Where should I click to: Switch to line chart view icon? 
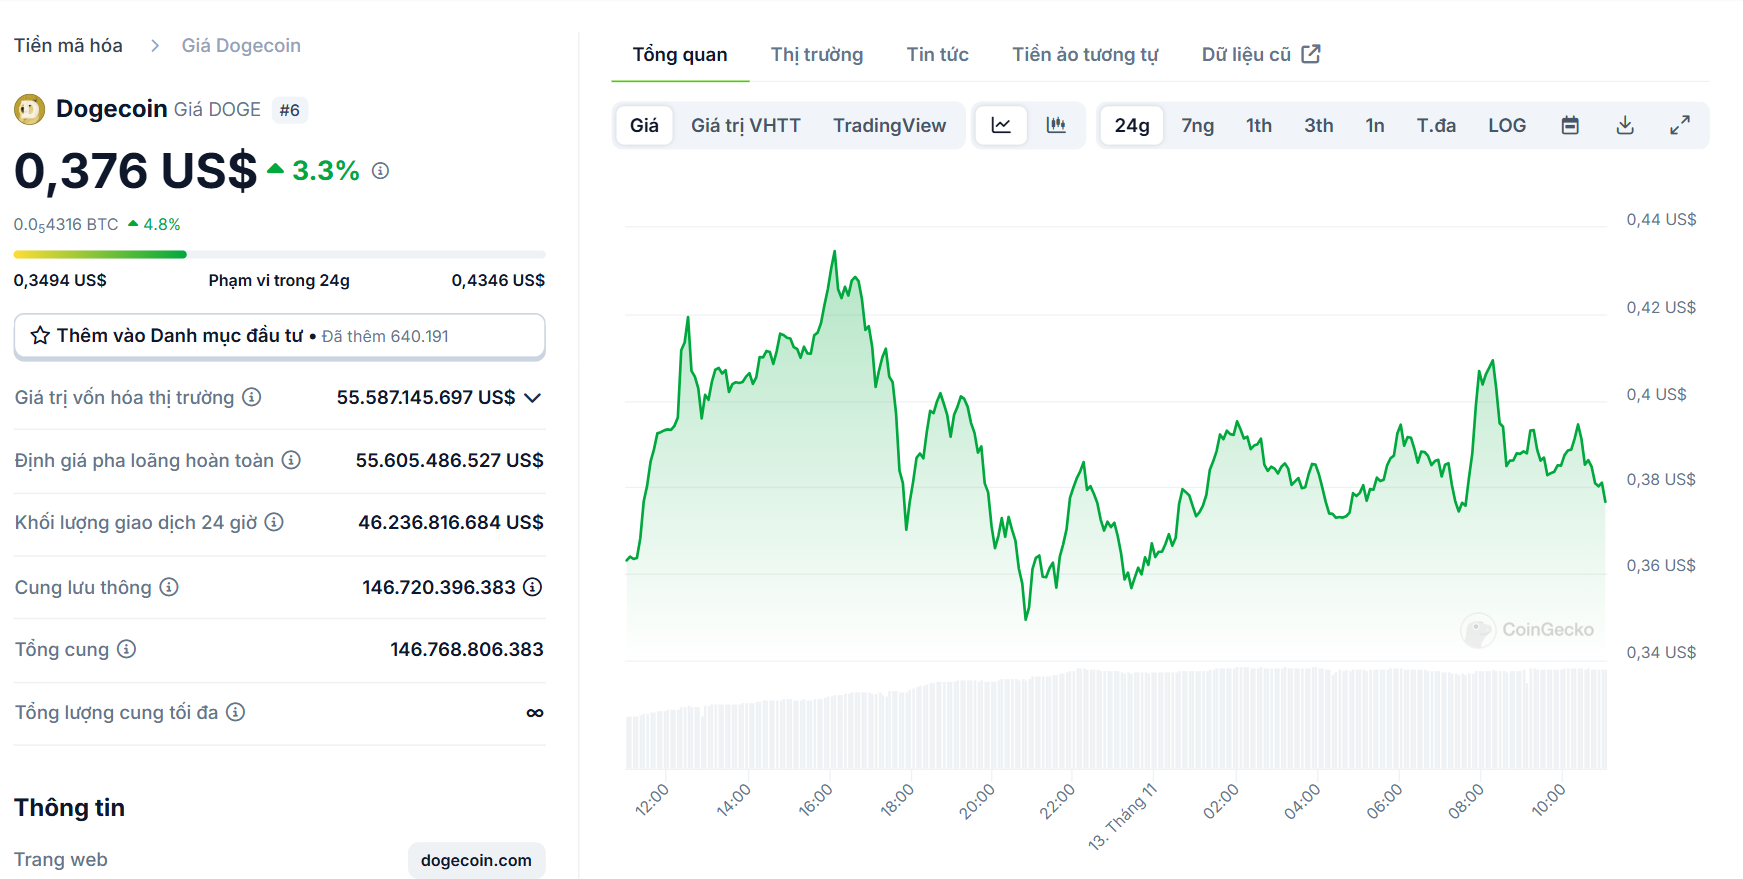coord(1001,125)
